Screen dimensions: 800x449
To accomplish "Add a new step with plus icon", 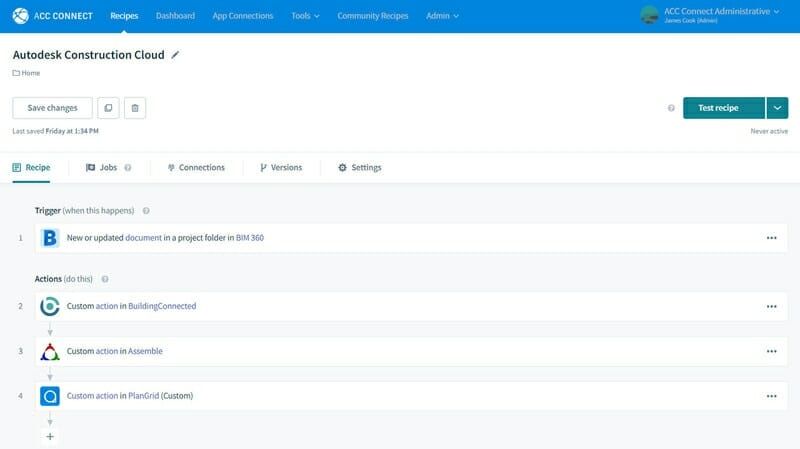I will pos(50,436).
